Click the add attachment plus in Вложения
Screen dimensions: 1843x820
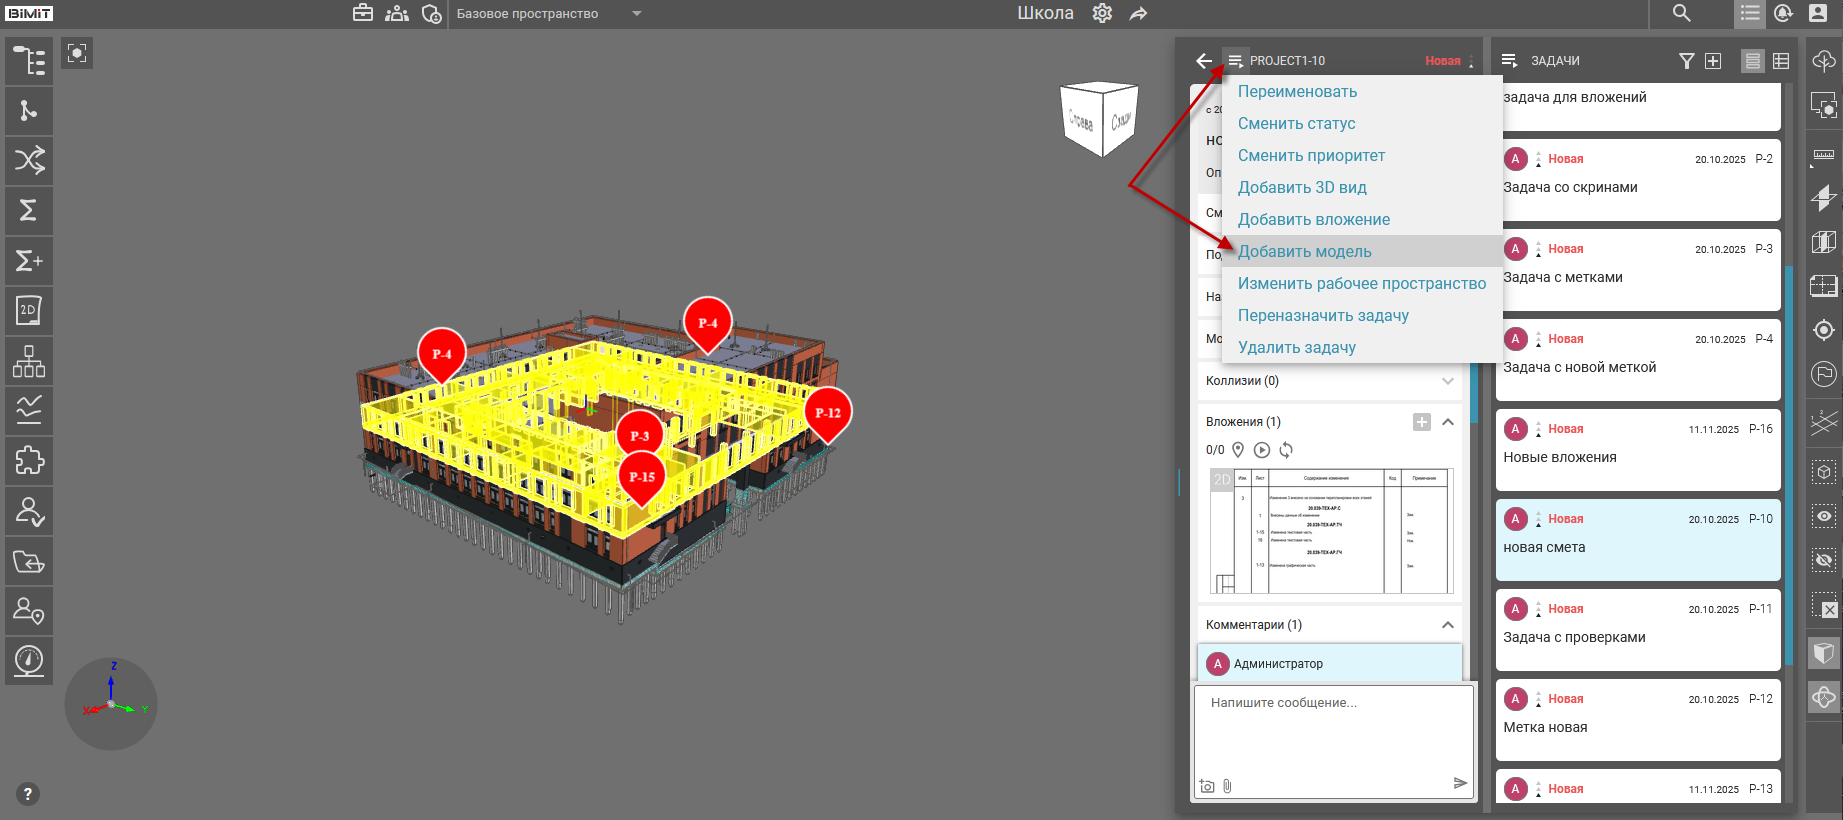click(1421, 422)
